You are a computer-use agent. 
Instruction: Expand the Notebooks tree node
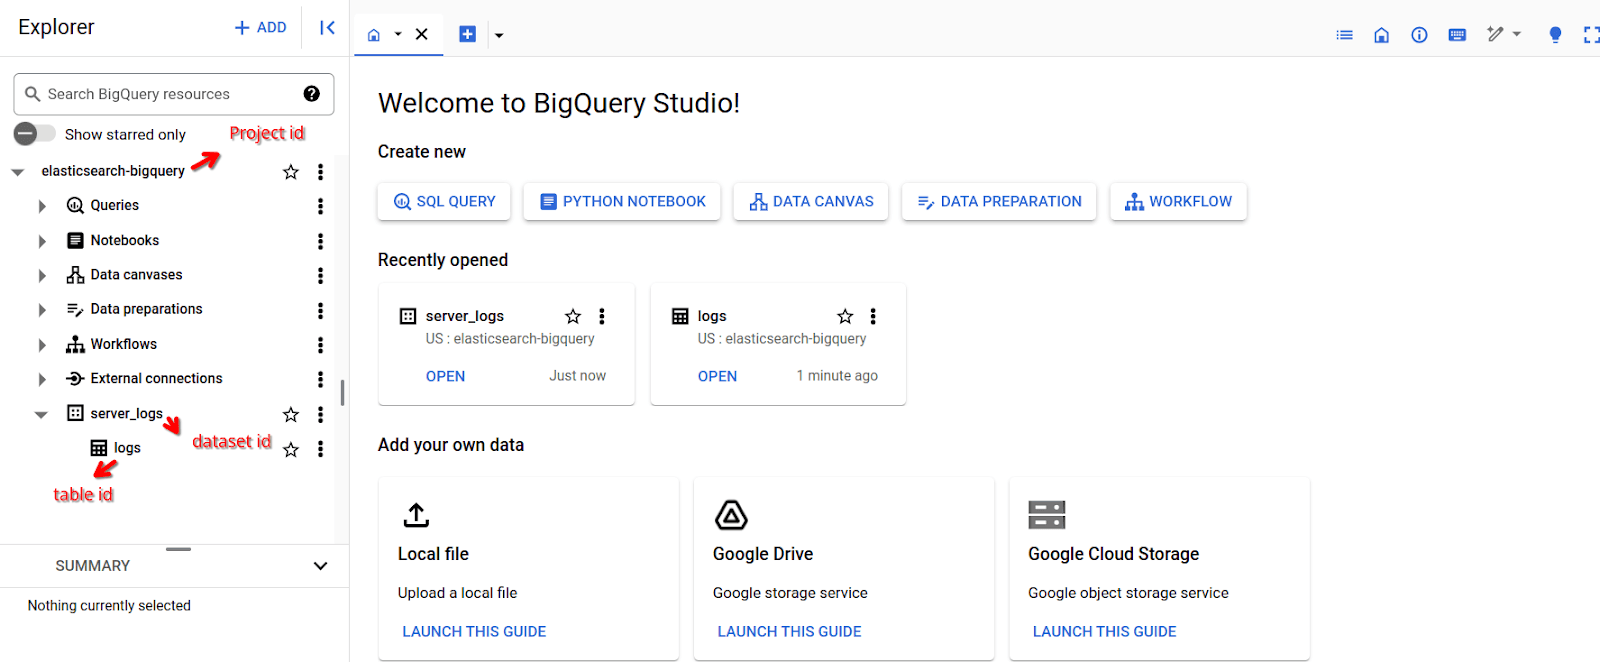click(x=42, y=241)
